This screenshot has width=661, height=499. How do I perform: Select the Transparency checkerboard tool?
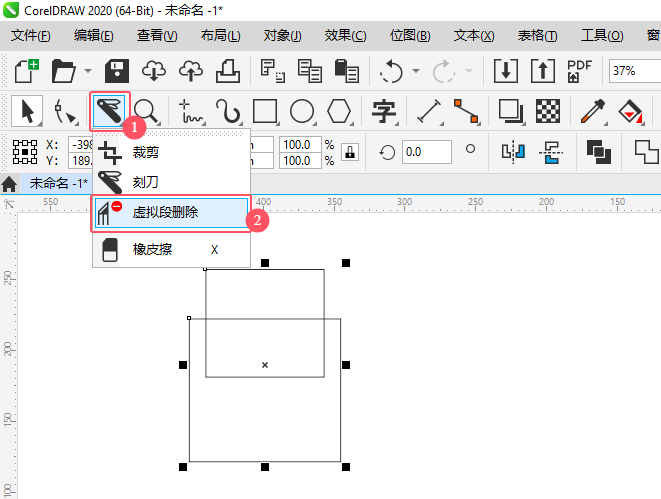click(548, 111)
